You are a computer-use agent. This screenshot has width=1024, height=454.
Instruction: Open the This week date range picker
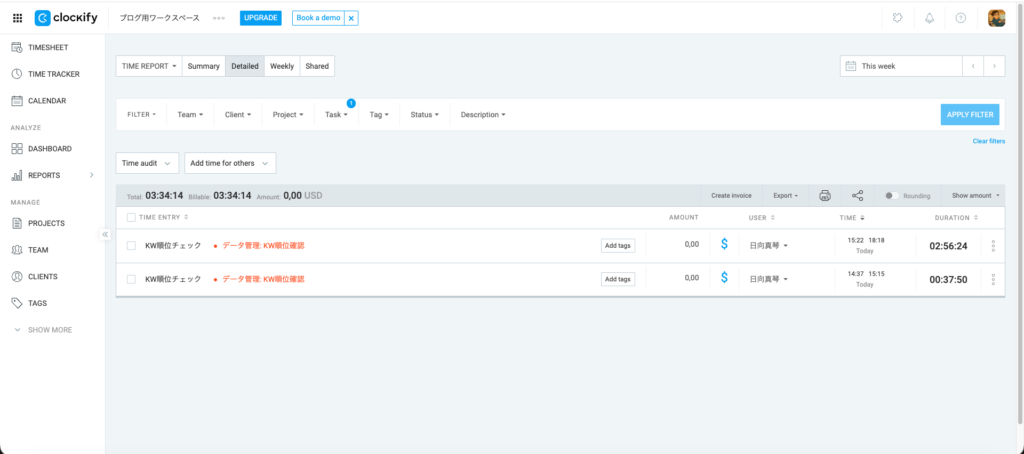click(900, 66)
